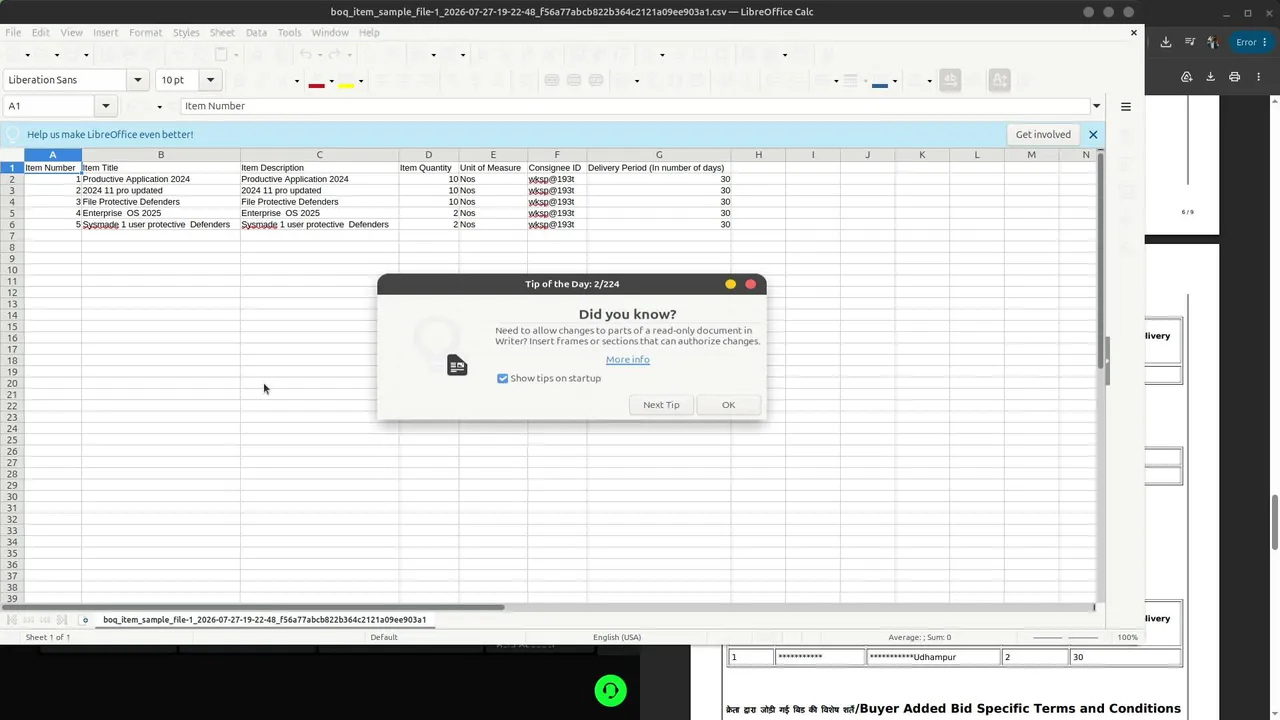Open the font name dropdown for Liberation Sans
Screen dimensions: 1280x720
138,80
